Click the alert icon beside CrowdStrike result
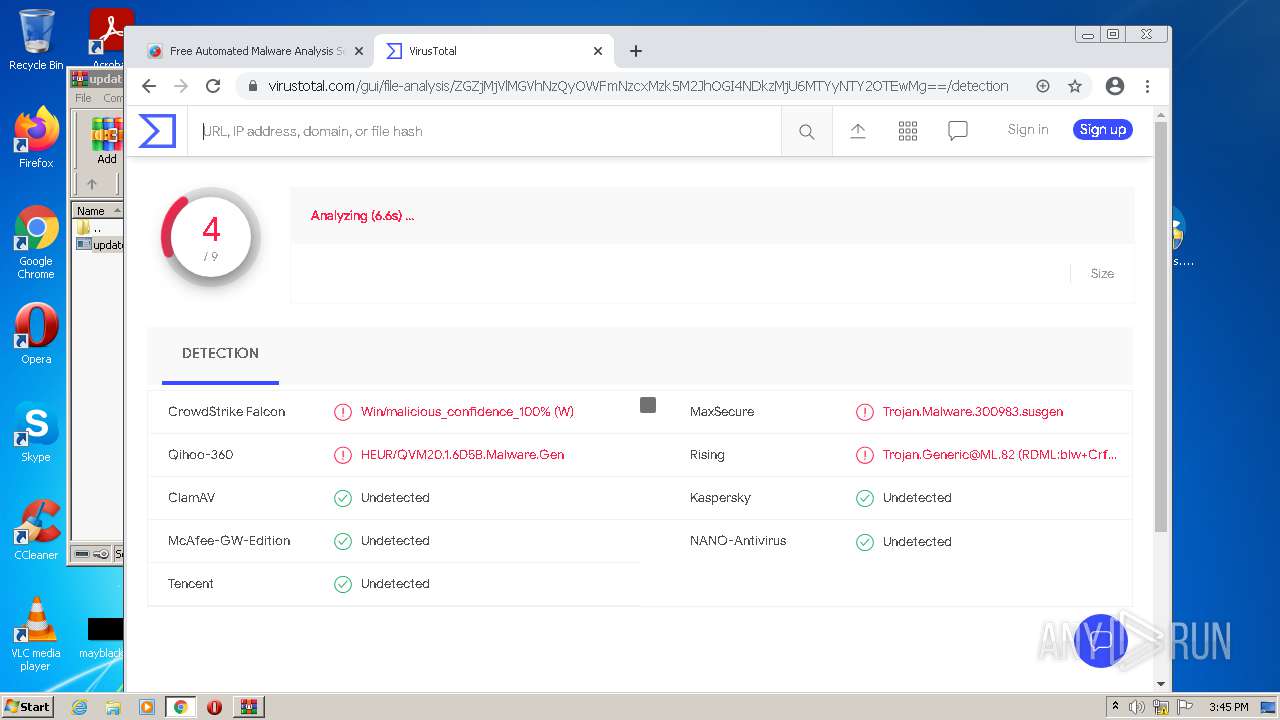Screen dimensions: 1280x720 [x=343, y=412]
